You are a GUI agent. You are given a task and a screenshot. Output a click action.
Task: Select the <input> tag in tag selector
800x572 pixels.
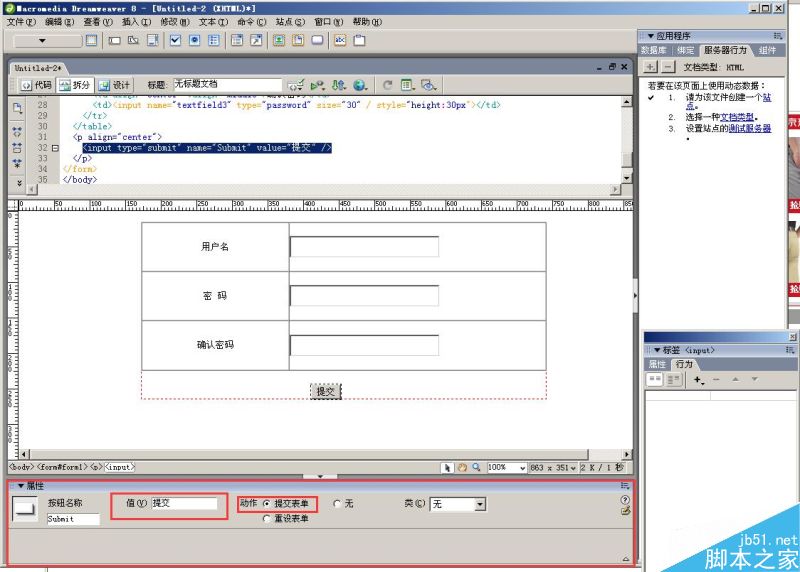(120, 467)
